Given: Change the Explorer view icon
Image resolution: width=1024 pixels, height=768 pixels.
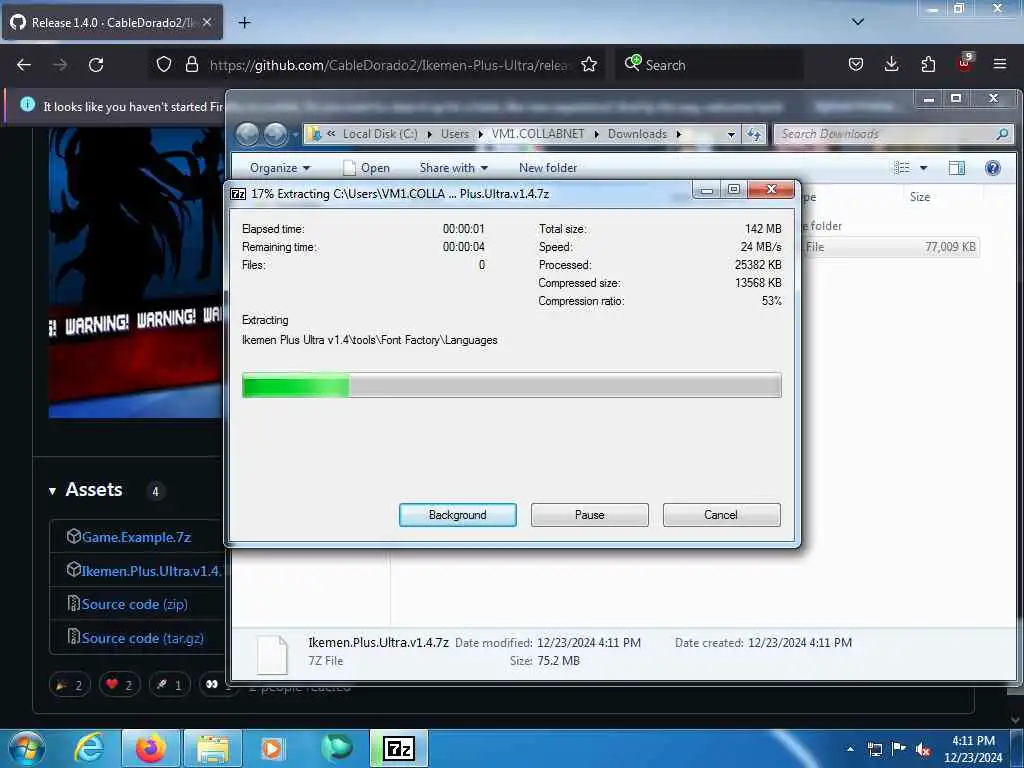Looking at the screenshot, I should point(902,168).
